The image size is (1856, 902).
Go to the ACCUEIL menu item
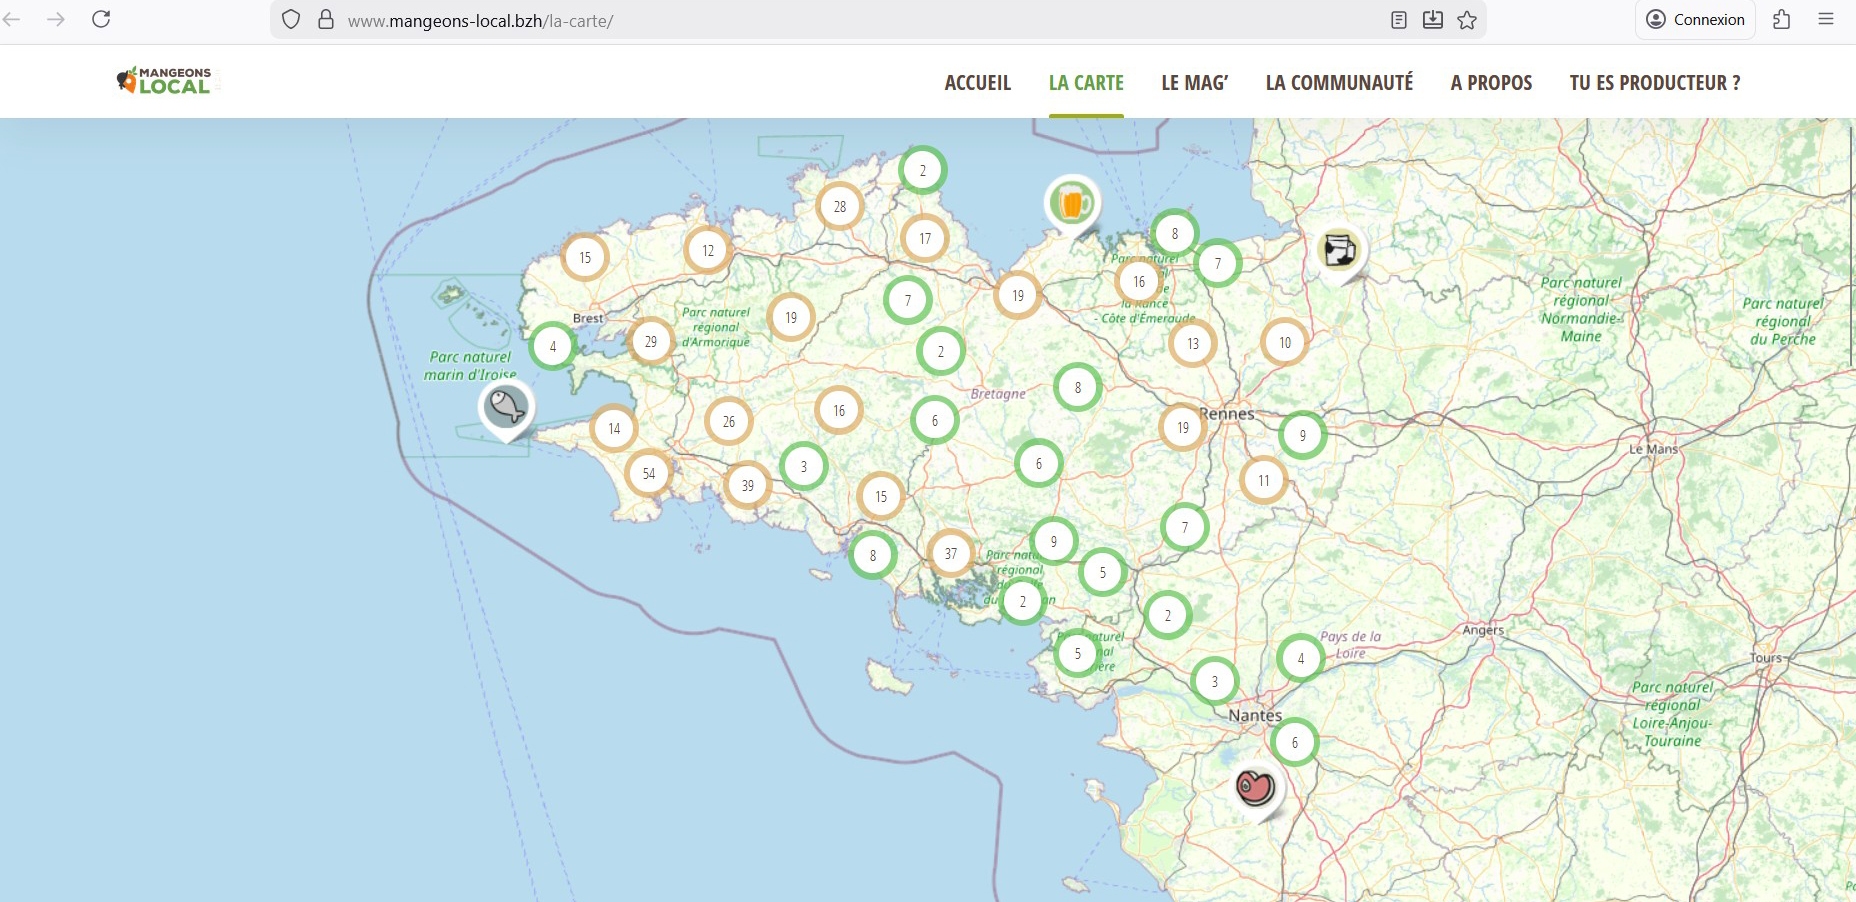[x=977, y=83]
